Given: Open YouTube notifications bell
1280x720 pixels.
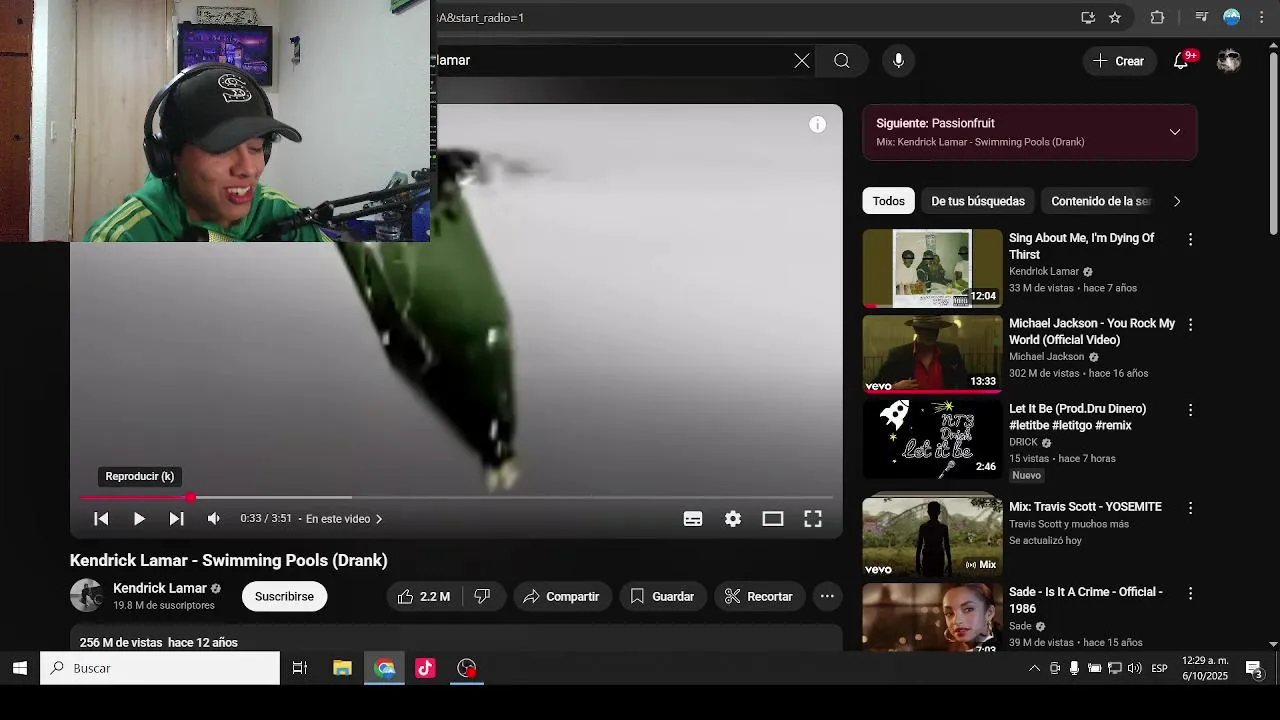Looking at the screenshot, I should (1181, 61).
